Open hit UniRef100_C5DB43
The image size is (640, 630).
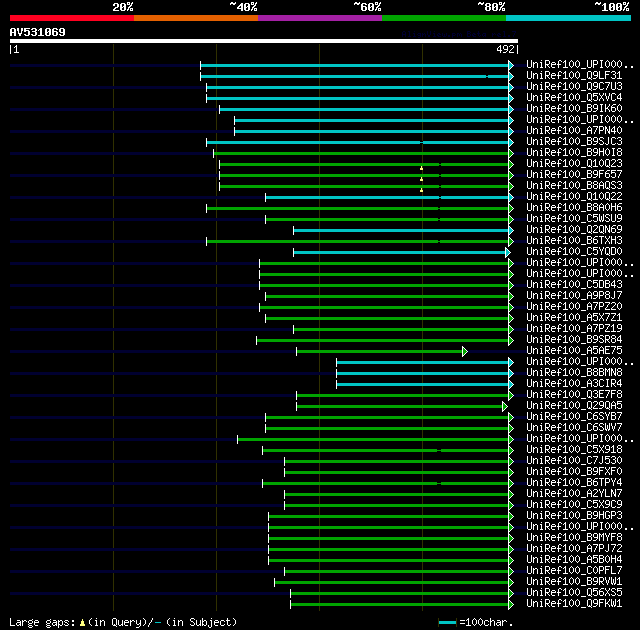[574, 284]
